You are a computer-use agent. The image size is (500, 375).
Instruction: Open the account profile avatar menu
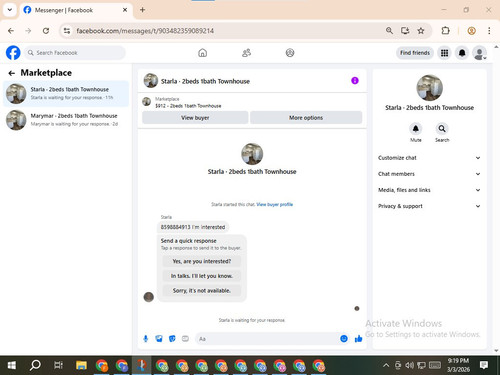479,53
